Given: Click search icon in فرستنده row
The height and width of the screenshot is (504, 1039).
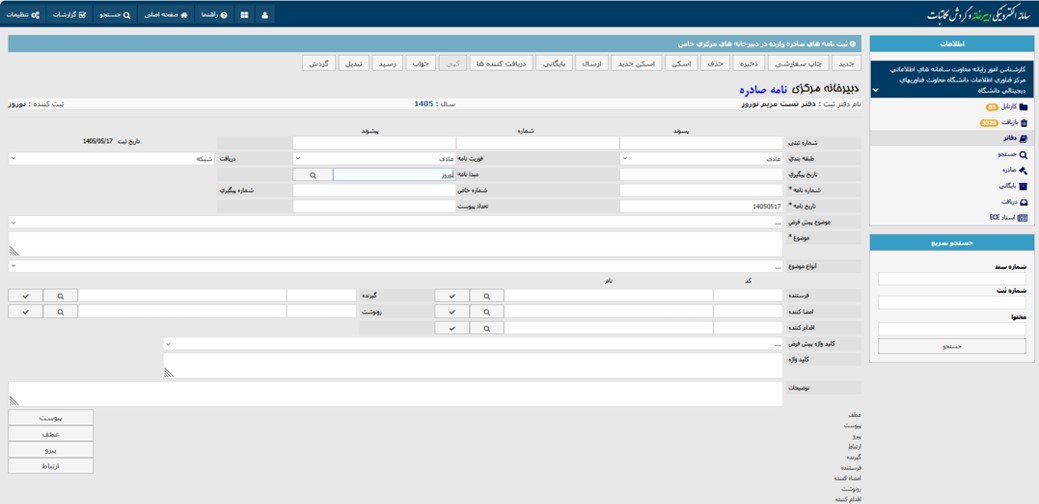Looking at the screenshot, I should pos(486,295).
